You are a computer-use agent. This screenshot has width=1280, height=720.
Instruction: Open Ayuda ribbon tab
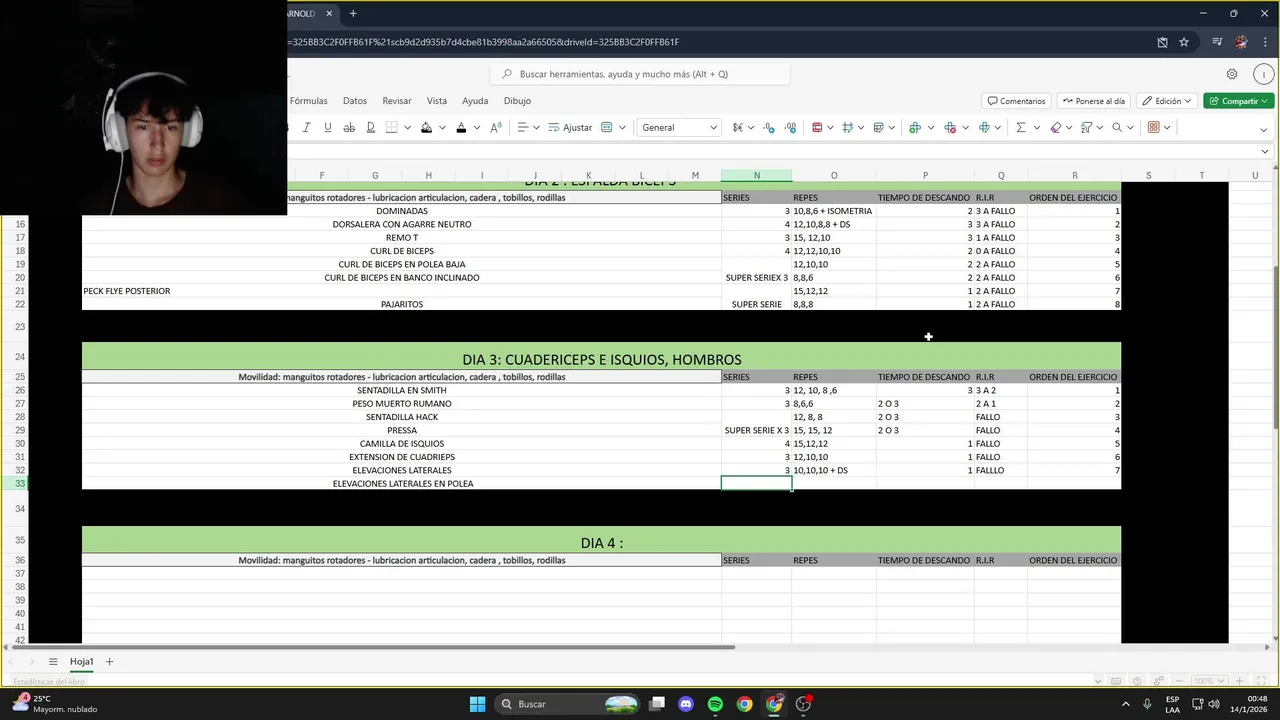475,101
